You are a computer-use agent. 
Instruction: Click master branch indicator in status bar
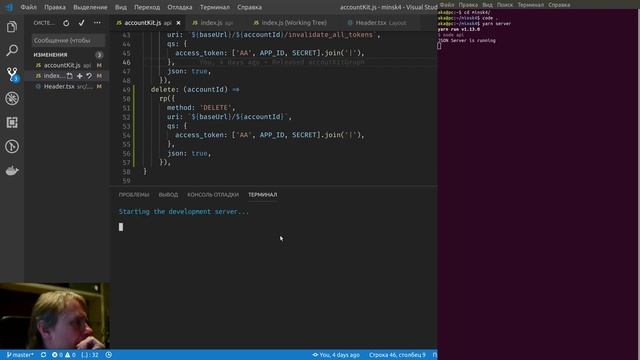click(x=20, y=355)
